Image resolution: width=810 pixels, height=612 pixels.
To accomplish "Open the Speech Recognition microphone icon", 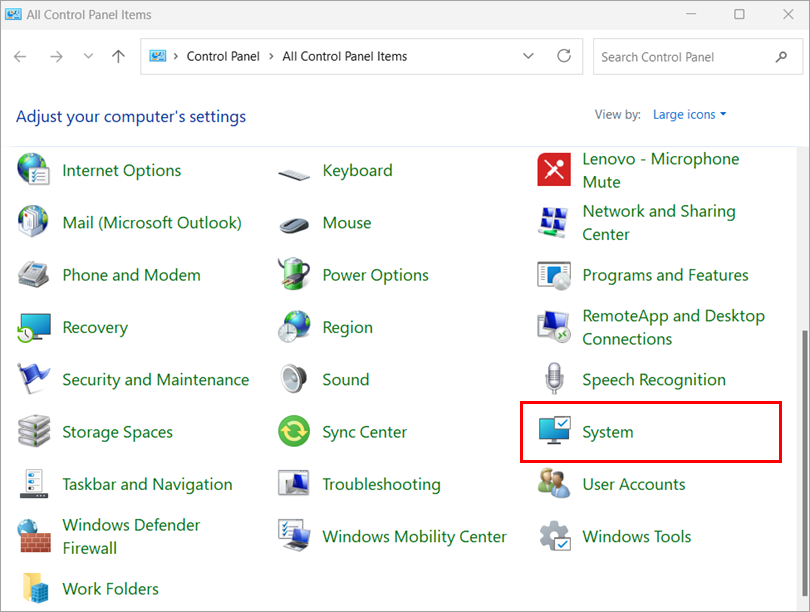I will (x=554, y=380).
